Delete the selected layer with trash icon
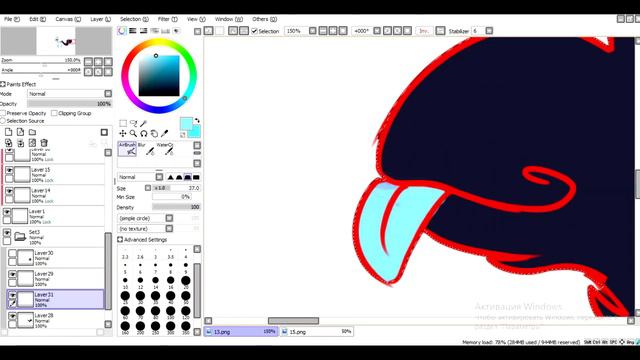 44,143
